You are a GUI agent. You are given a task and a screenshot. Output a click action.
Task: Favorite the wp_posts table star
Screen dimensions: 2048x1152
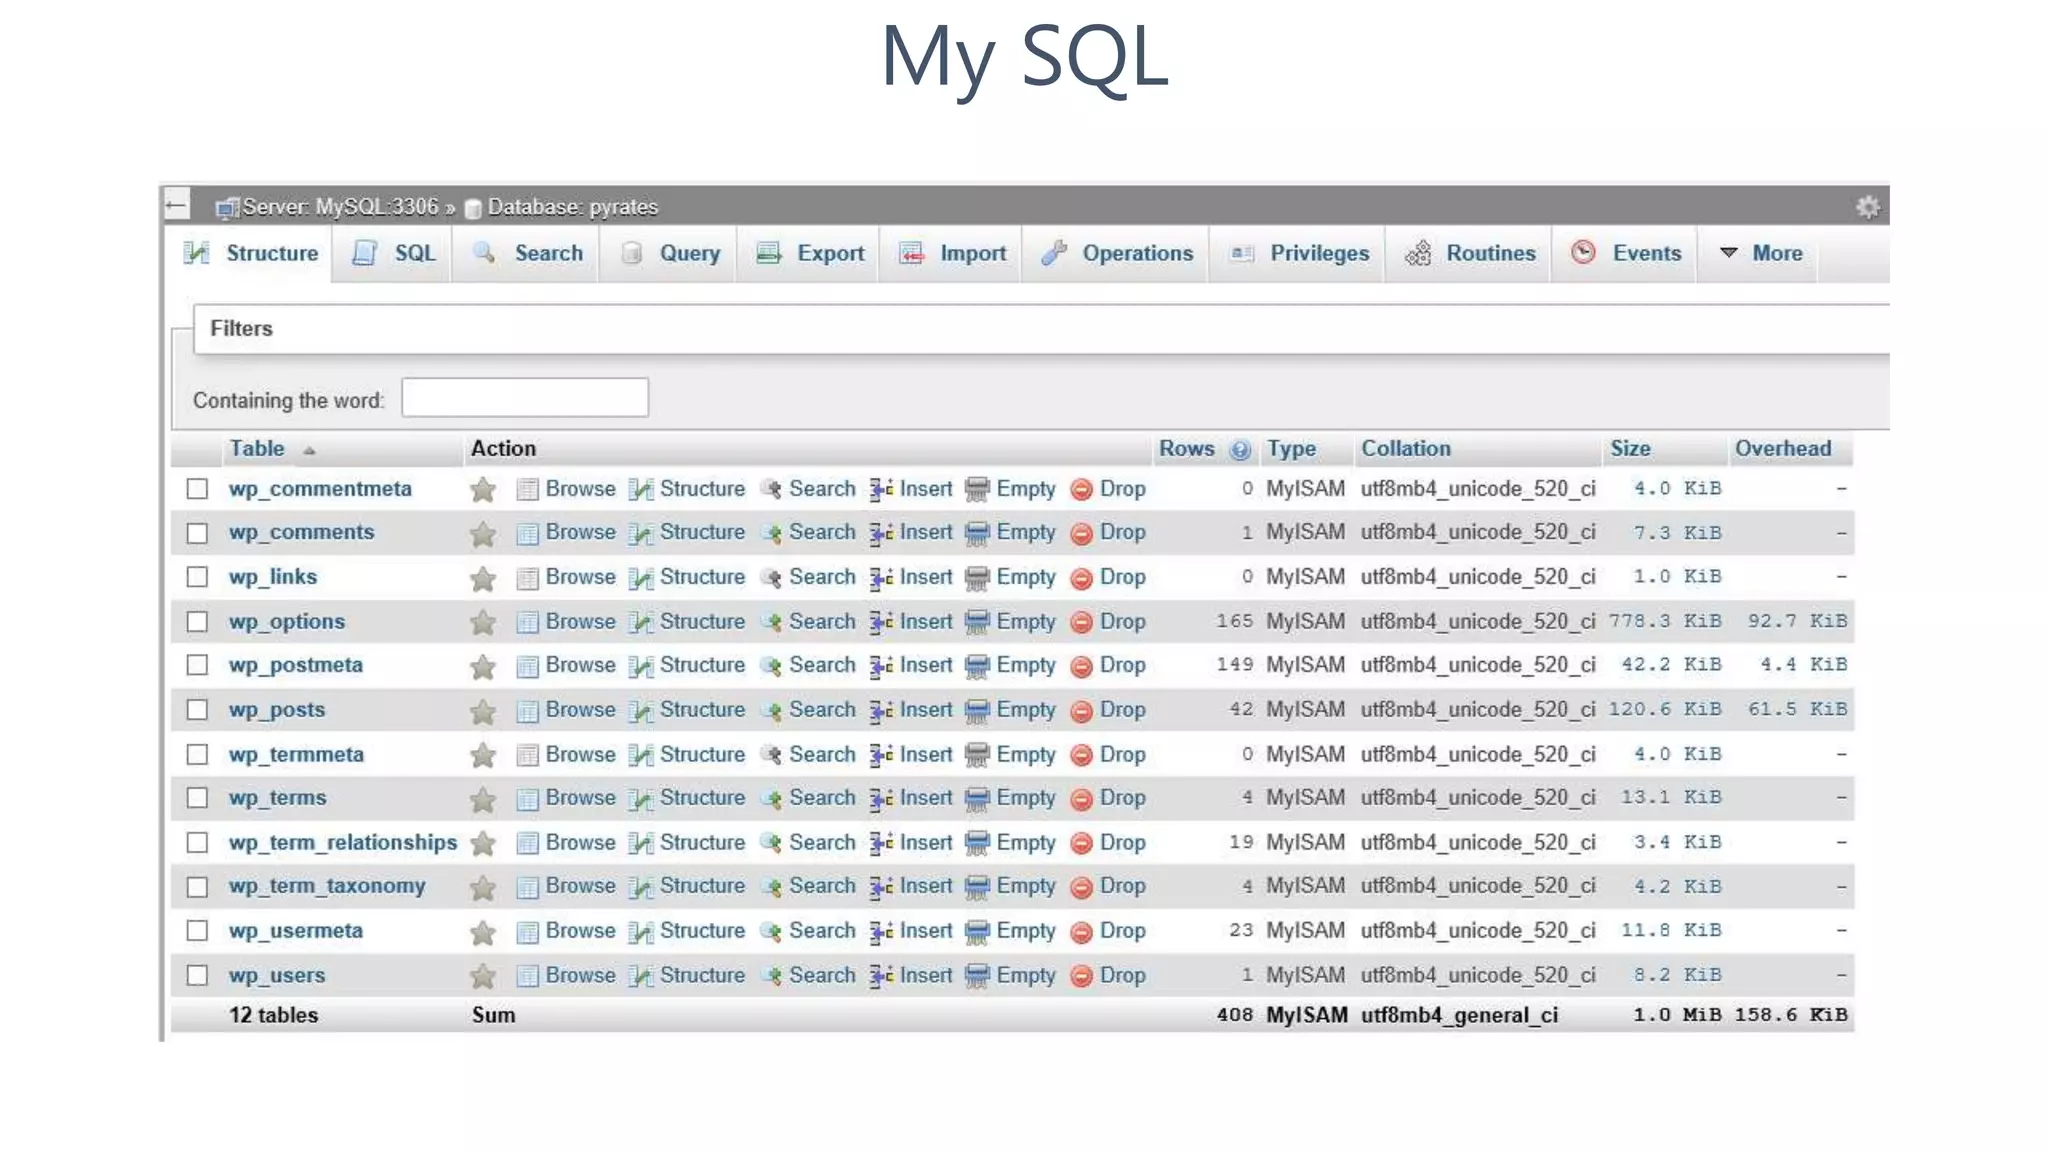pyautogui.click(x=483, y=711)
